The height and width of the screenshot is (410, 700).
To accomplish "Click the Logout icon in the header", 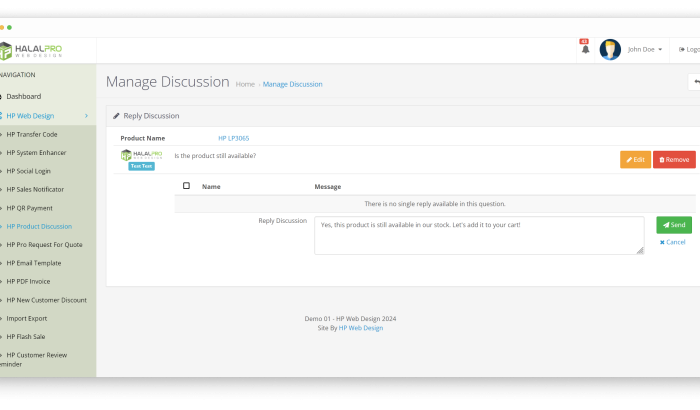I will point(682,49).
